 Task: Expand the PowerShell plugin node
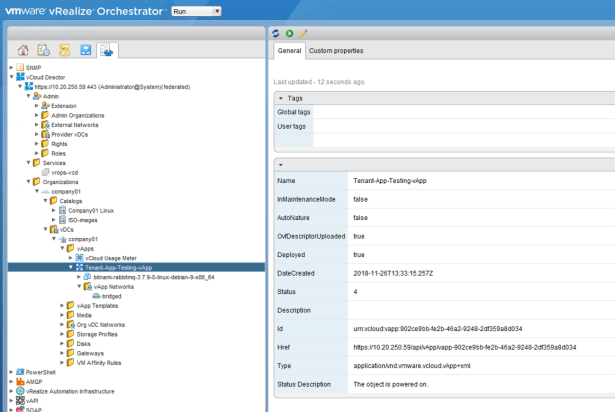pos(11,372)
